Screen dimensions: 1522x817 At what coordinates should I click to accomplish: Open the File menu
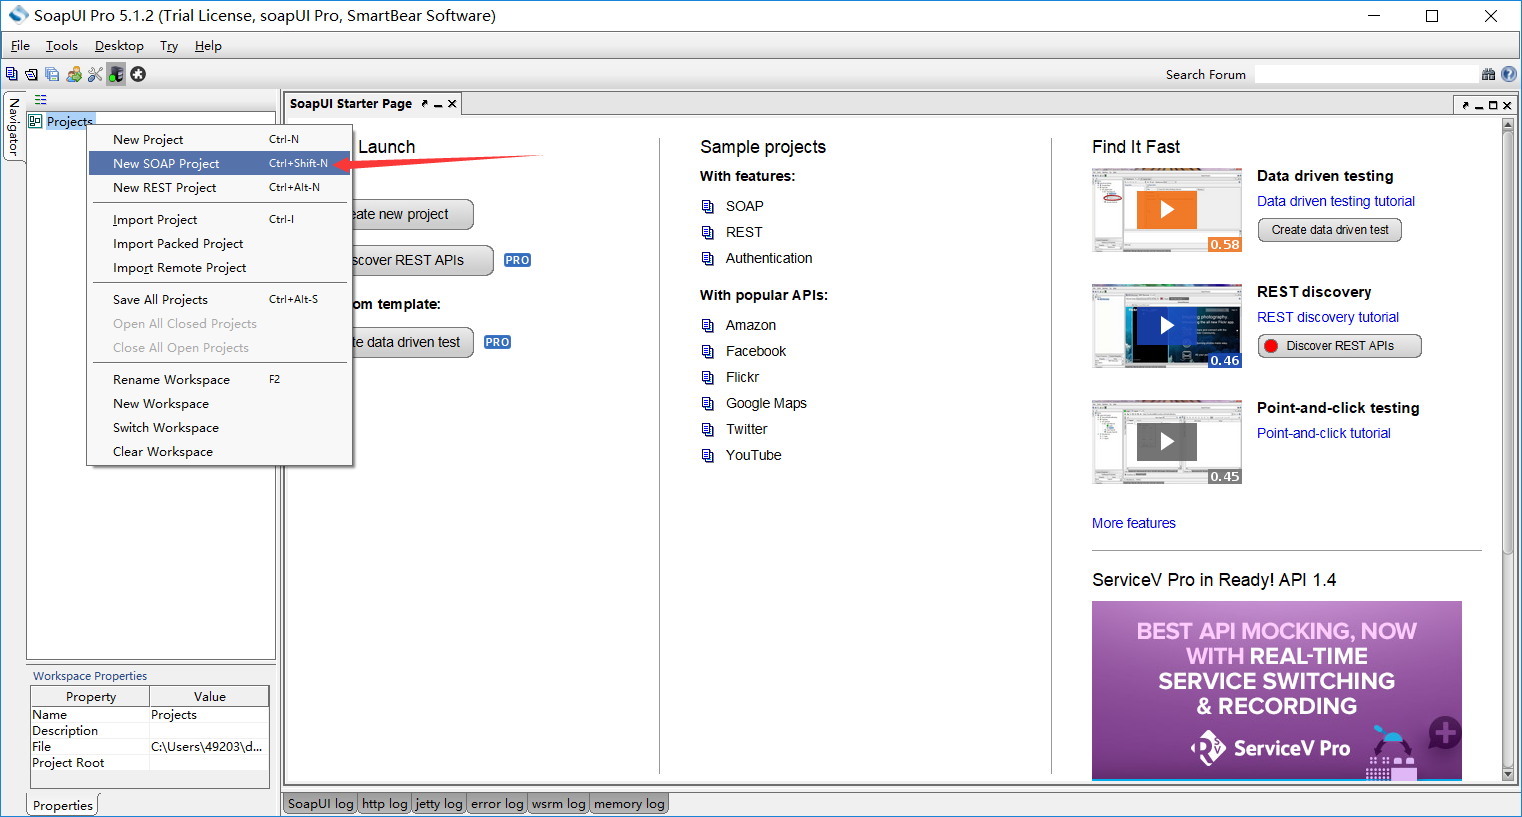click(20, 46)
